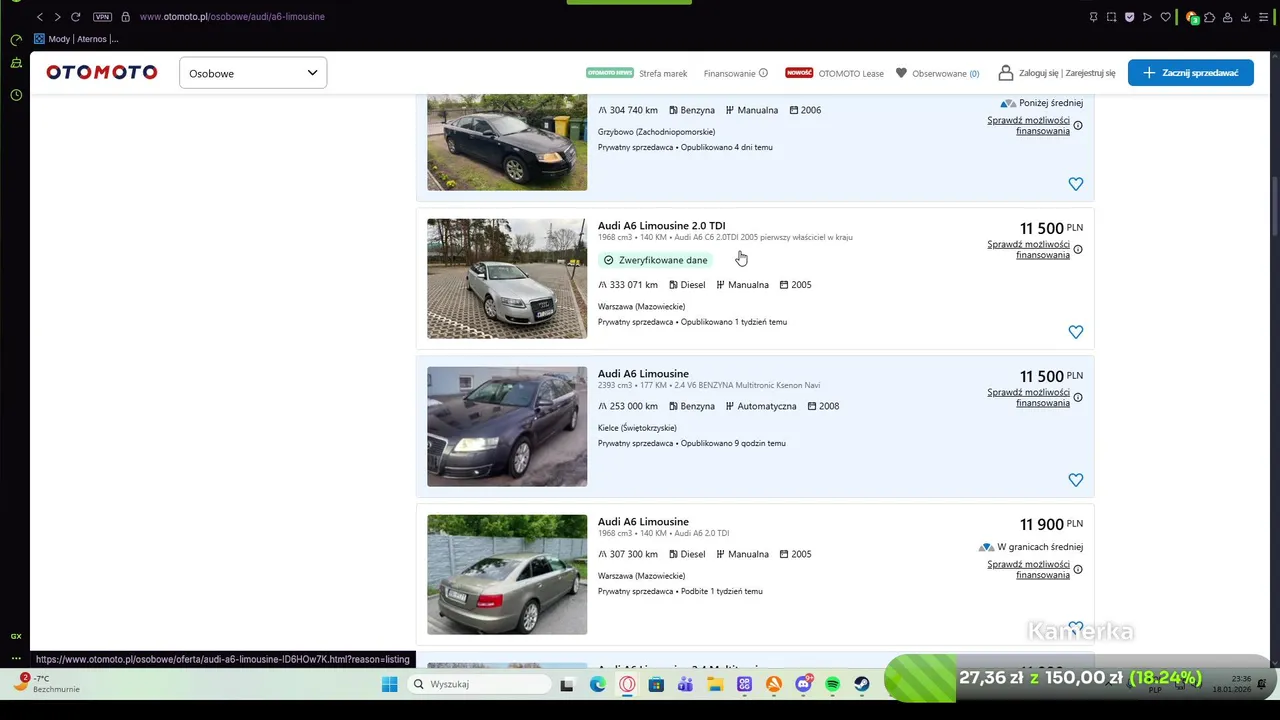Open the browser extensions icon

pos(1210,17)
